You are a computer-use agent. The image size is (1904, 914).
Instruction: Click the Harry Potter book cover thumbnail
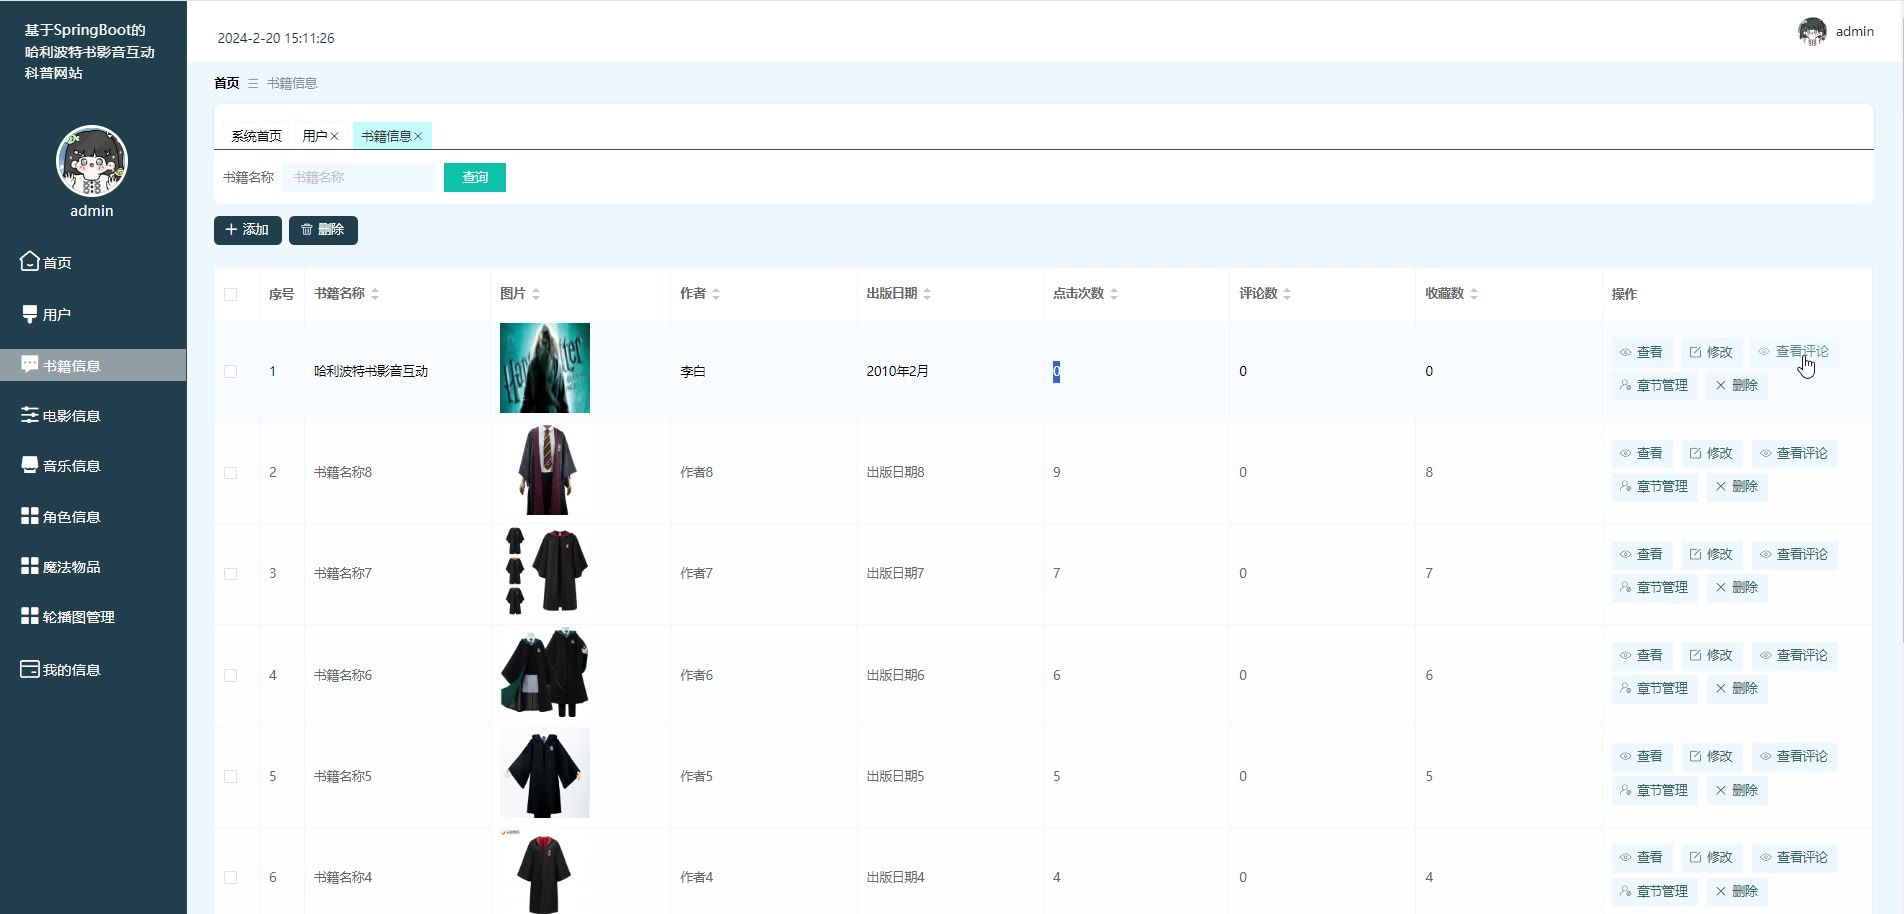click(545, 368)
